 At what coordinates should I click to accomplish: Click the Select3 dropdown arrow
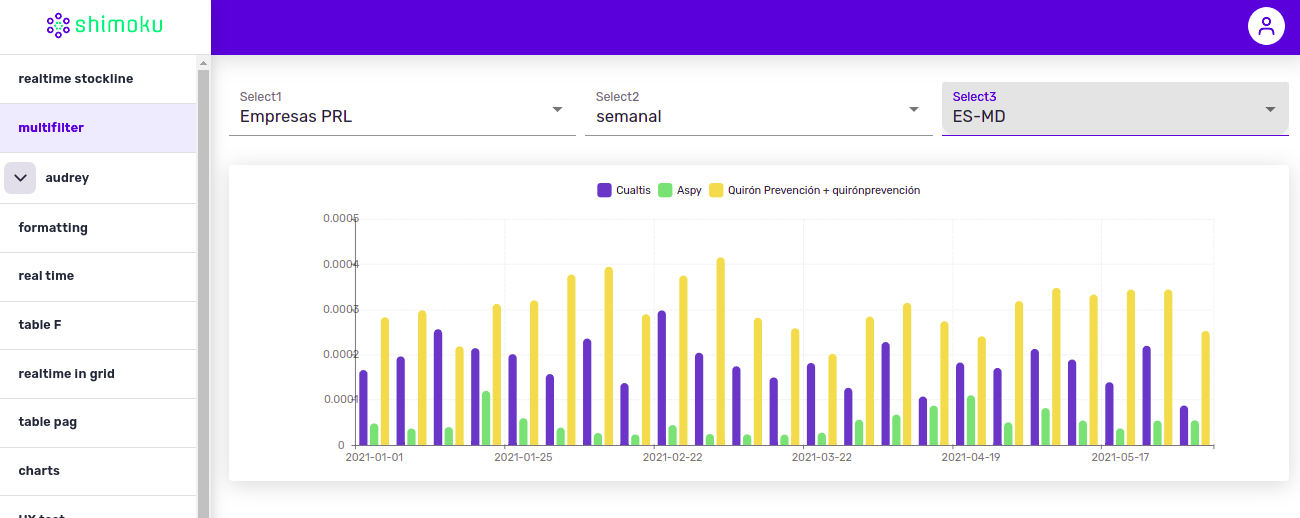(x=1270, y=109)
